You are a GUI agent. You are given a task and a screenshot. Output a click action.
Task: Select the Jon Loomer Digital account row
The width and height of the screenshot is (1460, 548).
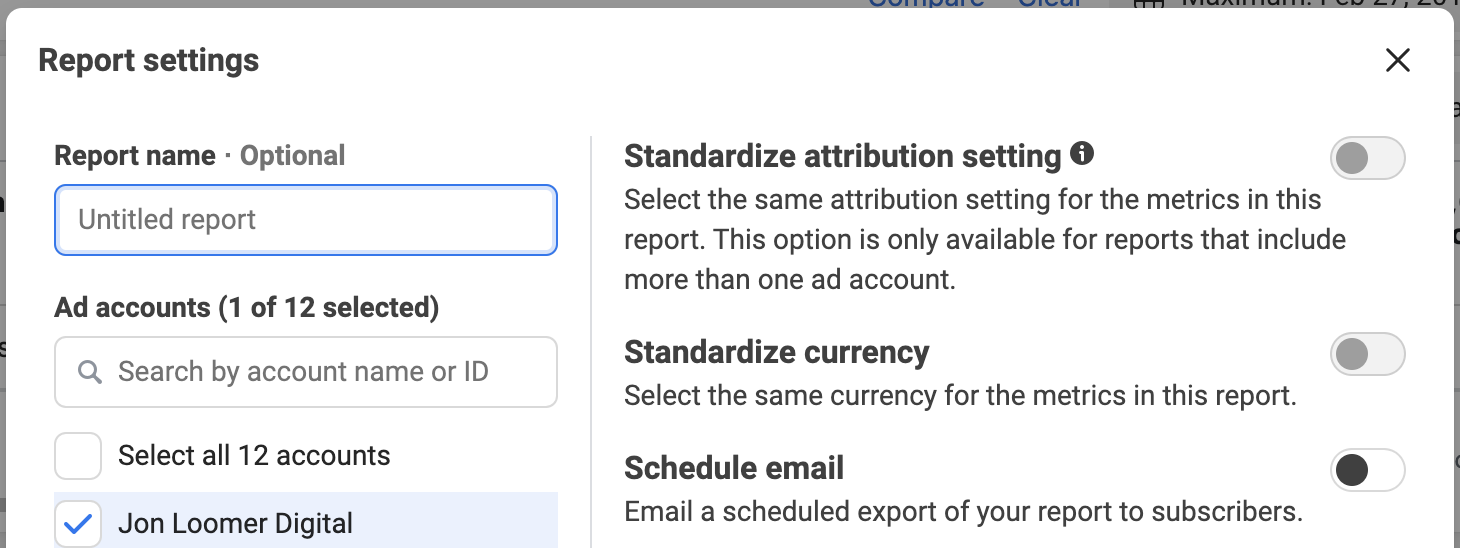306,520
